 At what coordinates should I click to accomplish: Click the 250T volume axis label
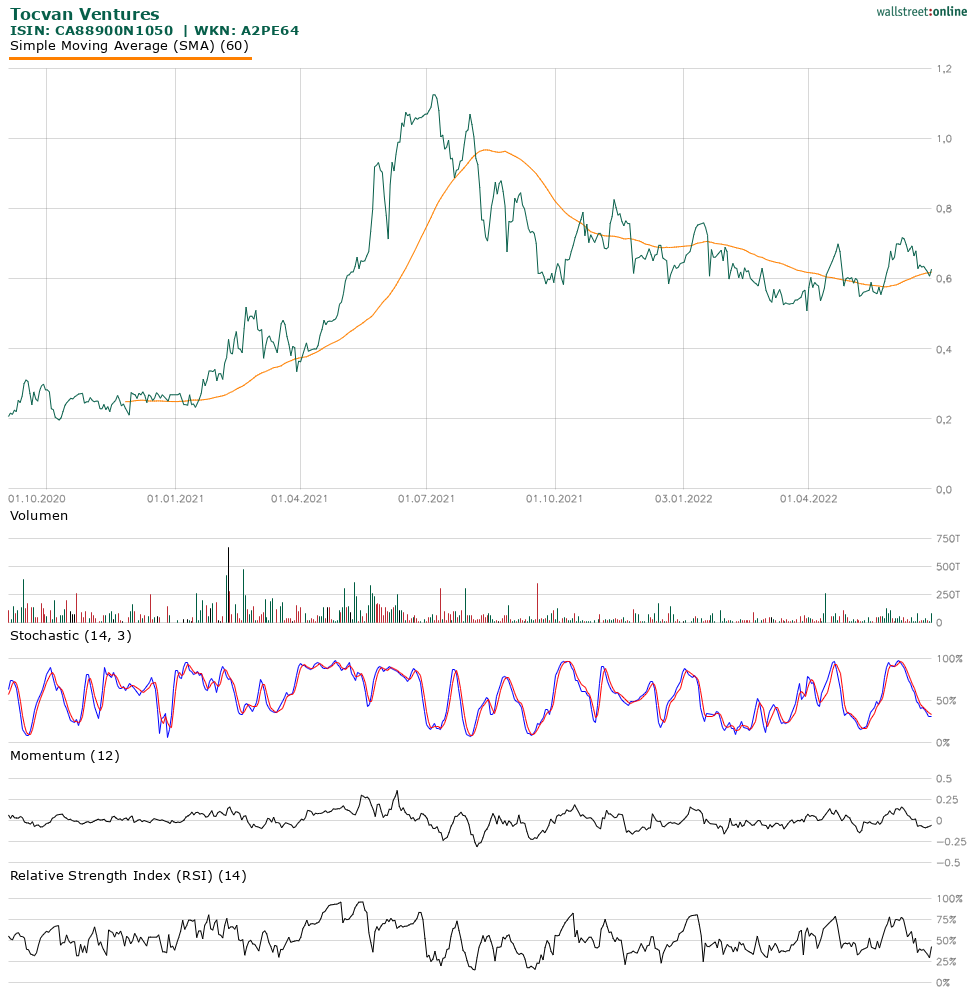point(948,595)
